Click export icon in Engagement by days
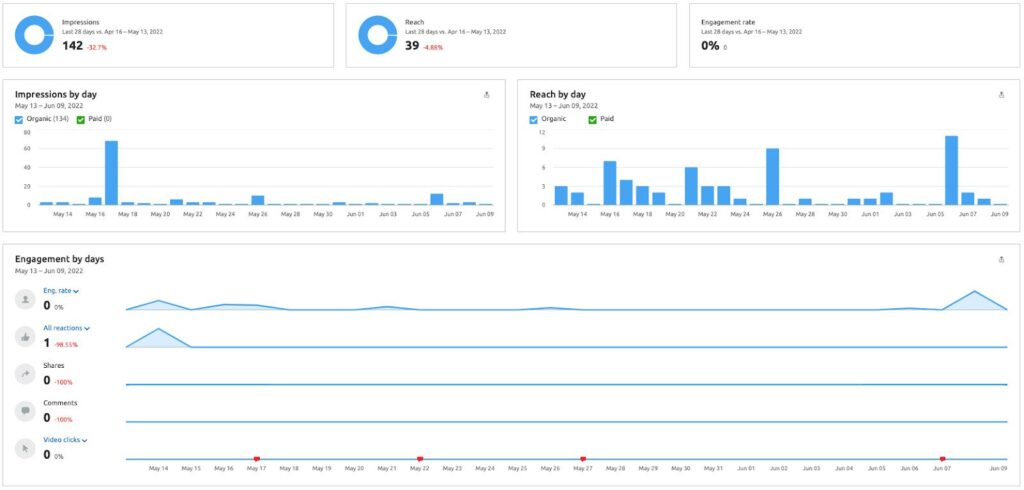The width and height of the screenshot is (1024, 490). [1001, 259]
